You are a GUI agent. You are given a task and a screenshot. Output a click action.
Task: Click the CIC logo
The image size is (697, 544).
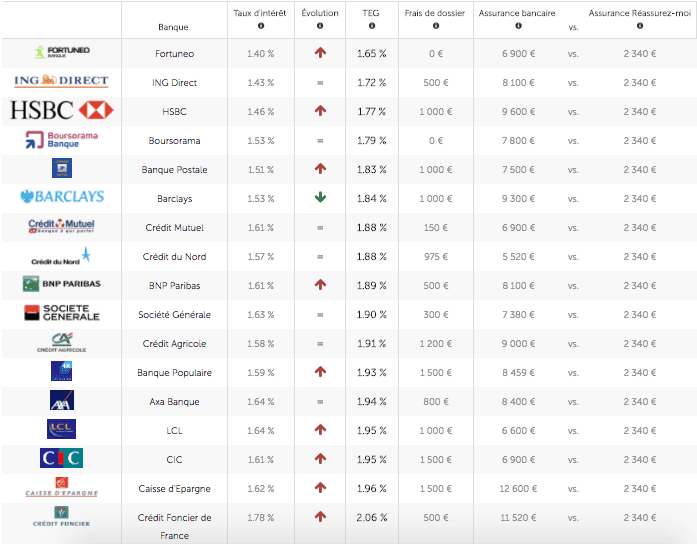tap(62, 459)
